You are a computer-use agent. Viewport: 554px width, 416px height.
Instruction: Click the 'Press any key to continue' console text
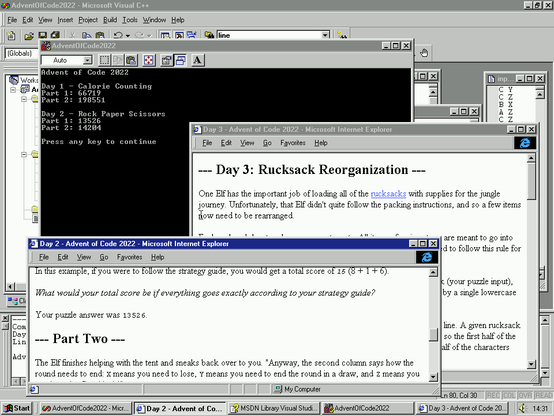(x=99, y=141)
